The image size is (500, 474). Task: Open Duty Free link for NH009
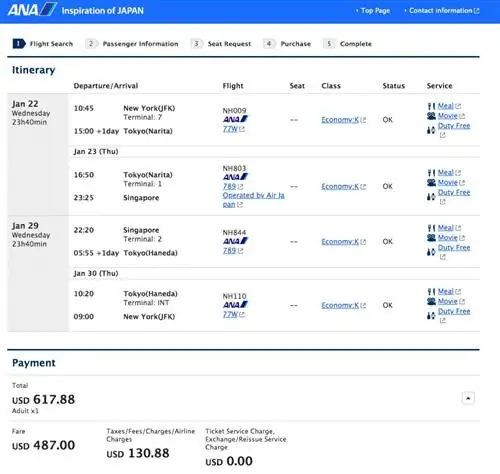coord(454,126)
